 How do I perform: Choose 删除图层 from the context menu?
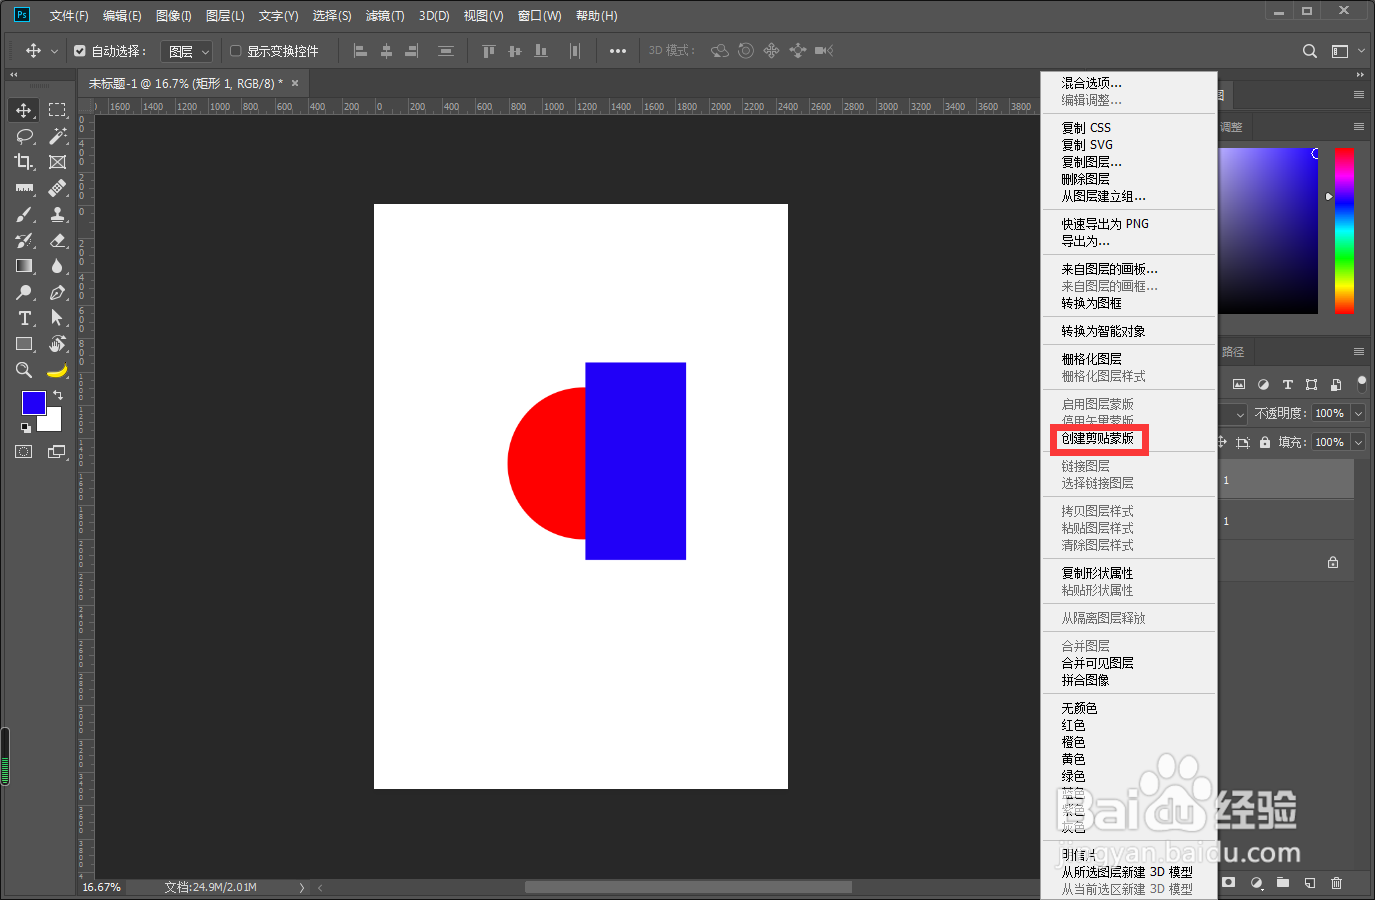coord(1085,179)
